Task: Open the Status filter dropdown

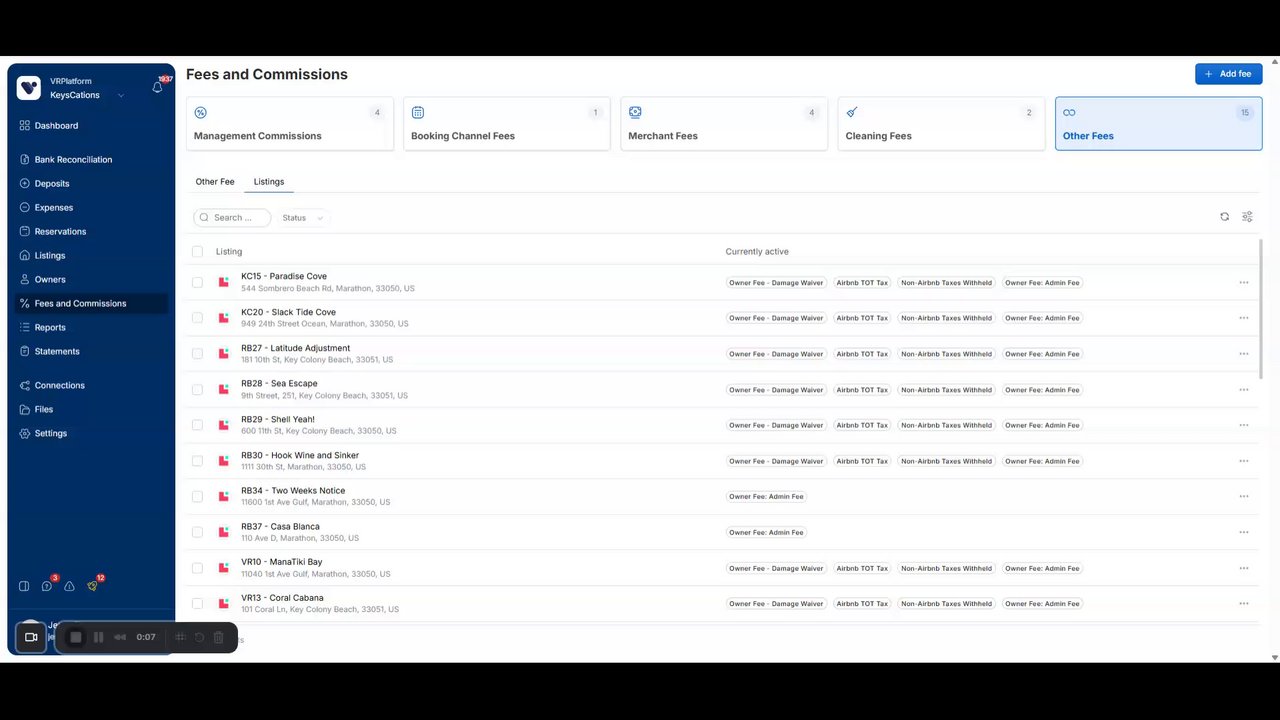Action: (x=302, y=218)
